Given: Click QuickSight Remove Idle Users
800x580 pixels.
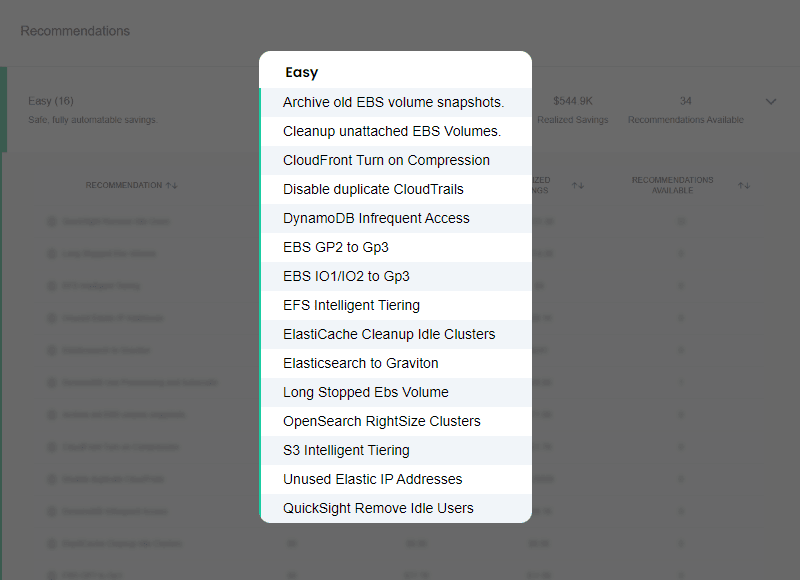Looking at the screenshot, I should pos(378,508).
